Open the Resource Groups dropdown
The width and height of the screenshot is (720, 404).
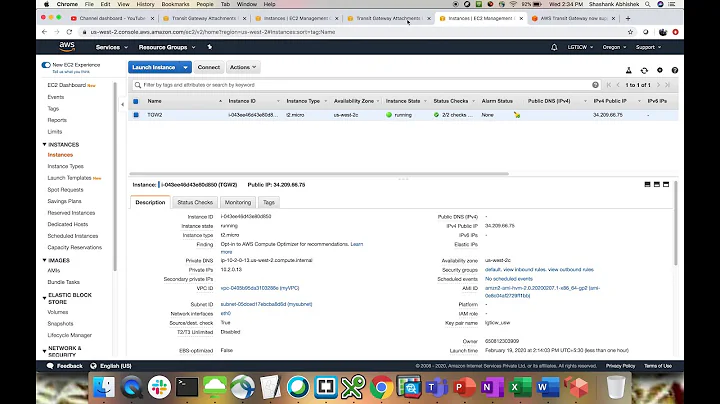click(x=167, y=47)
